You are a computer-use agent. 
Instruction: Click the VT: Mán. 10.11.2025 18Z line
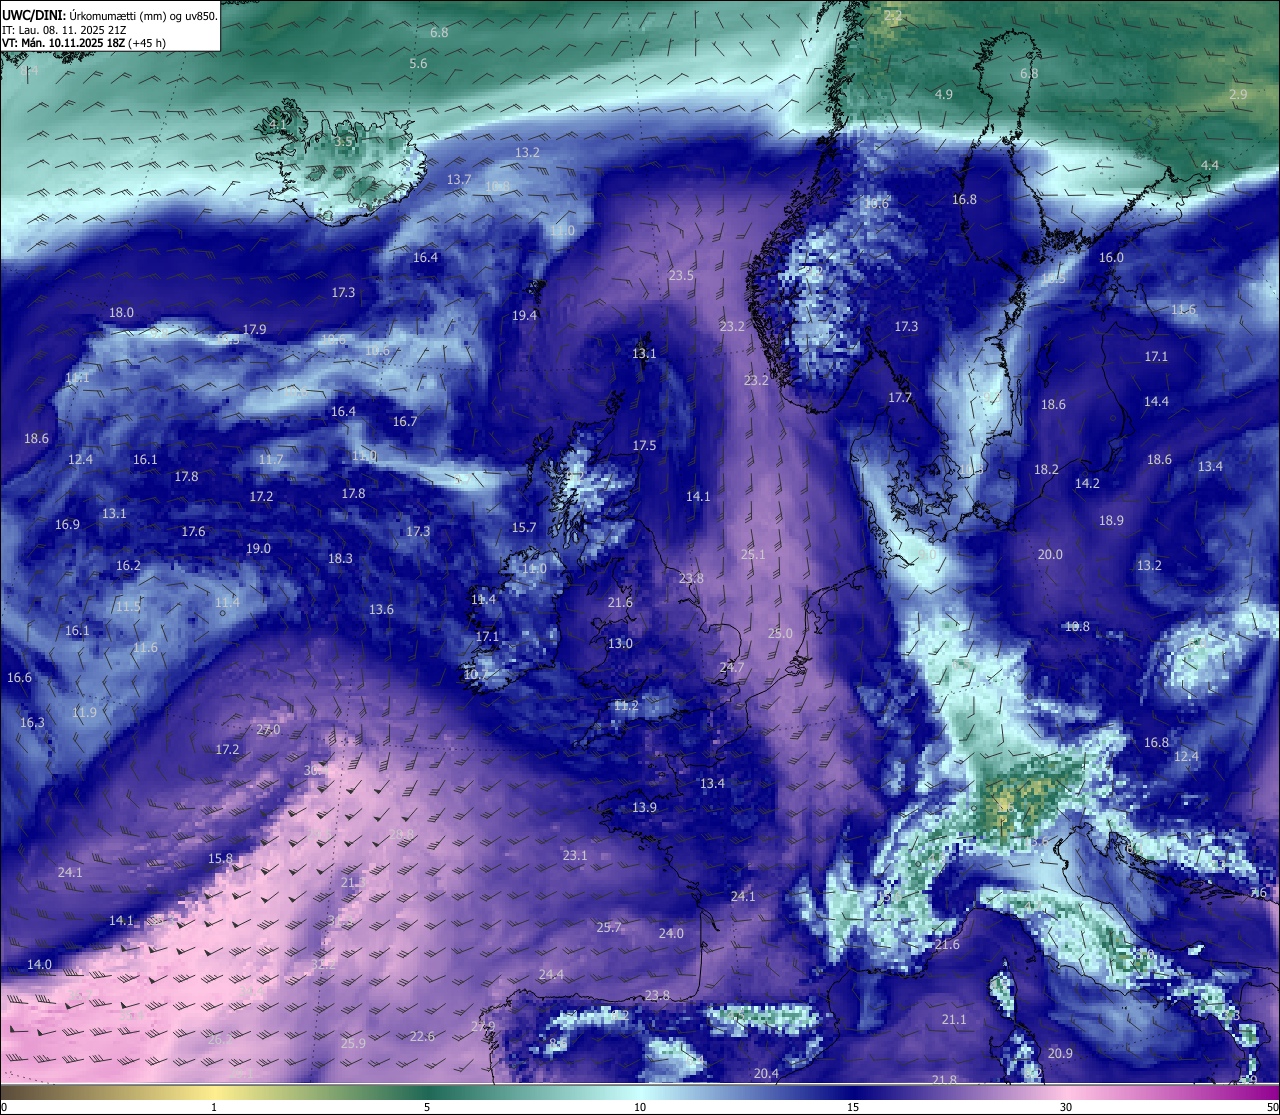coord(84,43)
